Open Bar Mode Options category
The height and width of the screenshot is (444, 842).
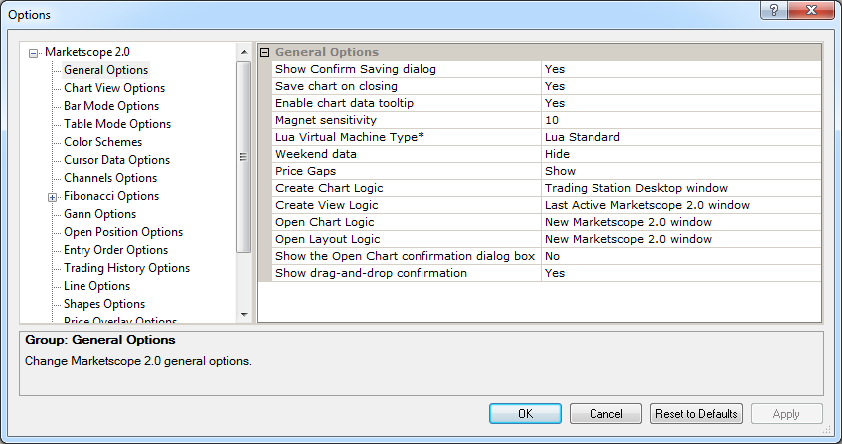(x=111, y=106)
